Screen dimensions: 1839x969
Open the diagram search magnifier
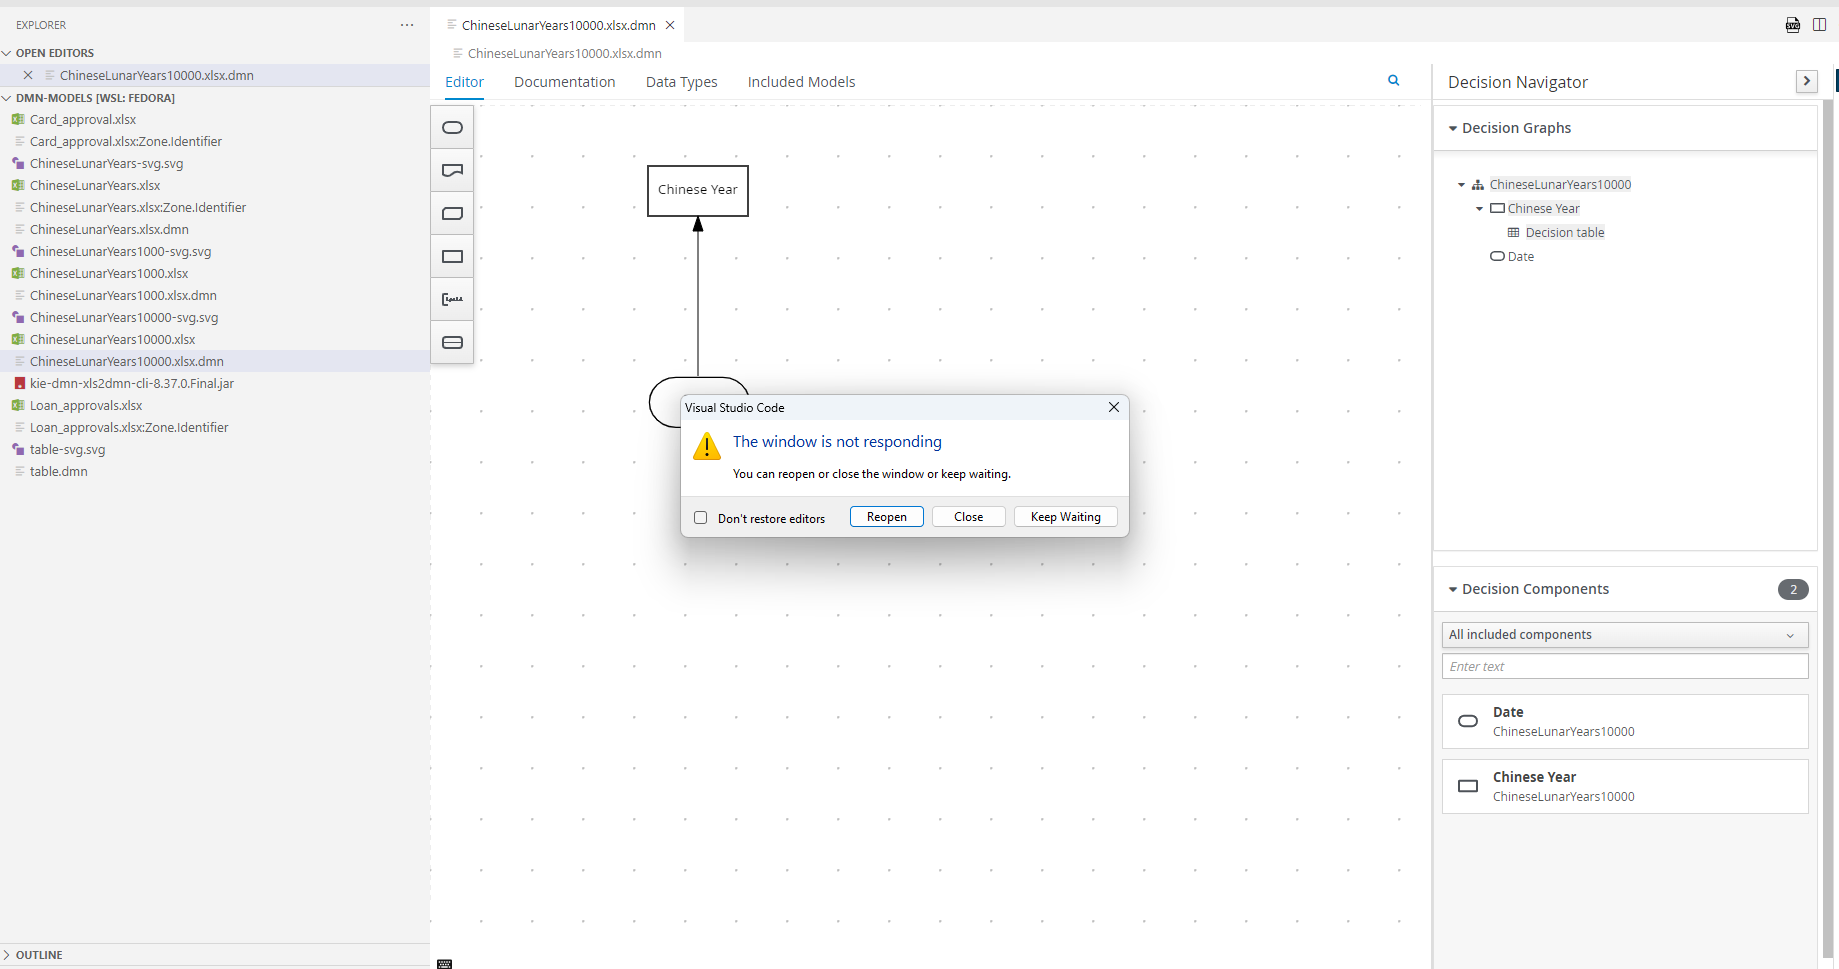[1393, 81]
